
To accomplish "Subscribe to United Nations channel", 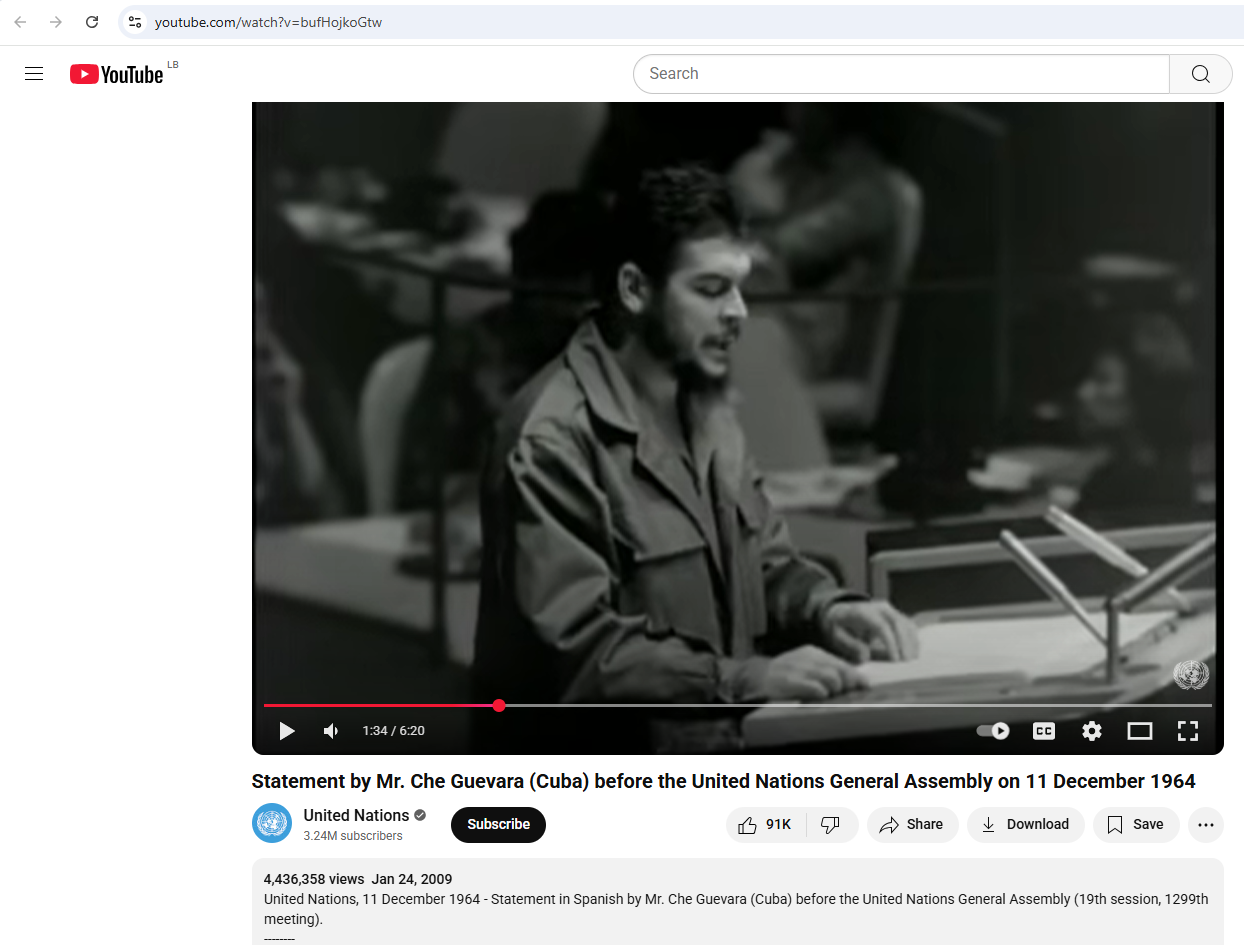I will tap(498, 825).
